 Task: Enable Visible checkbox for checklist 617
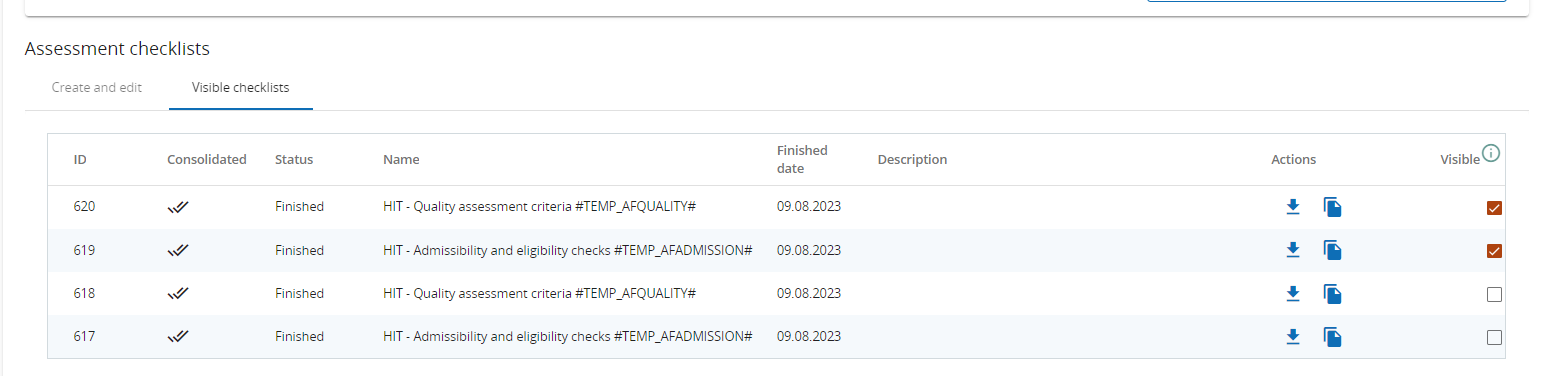1494,337
